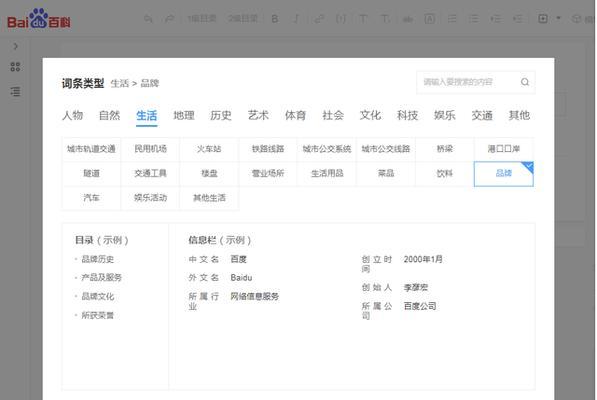The image size is (597, 400).
Task: Apply the 1级目录 heading style
Action: [202, 18]
